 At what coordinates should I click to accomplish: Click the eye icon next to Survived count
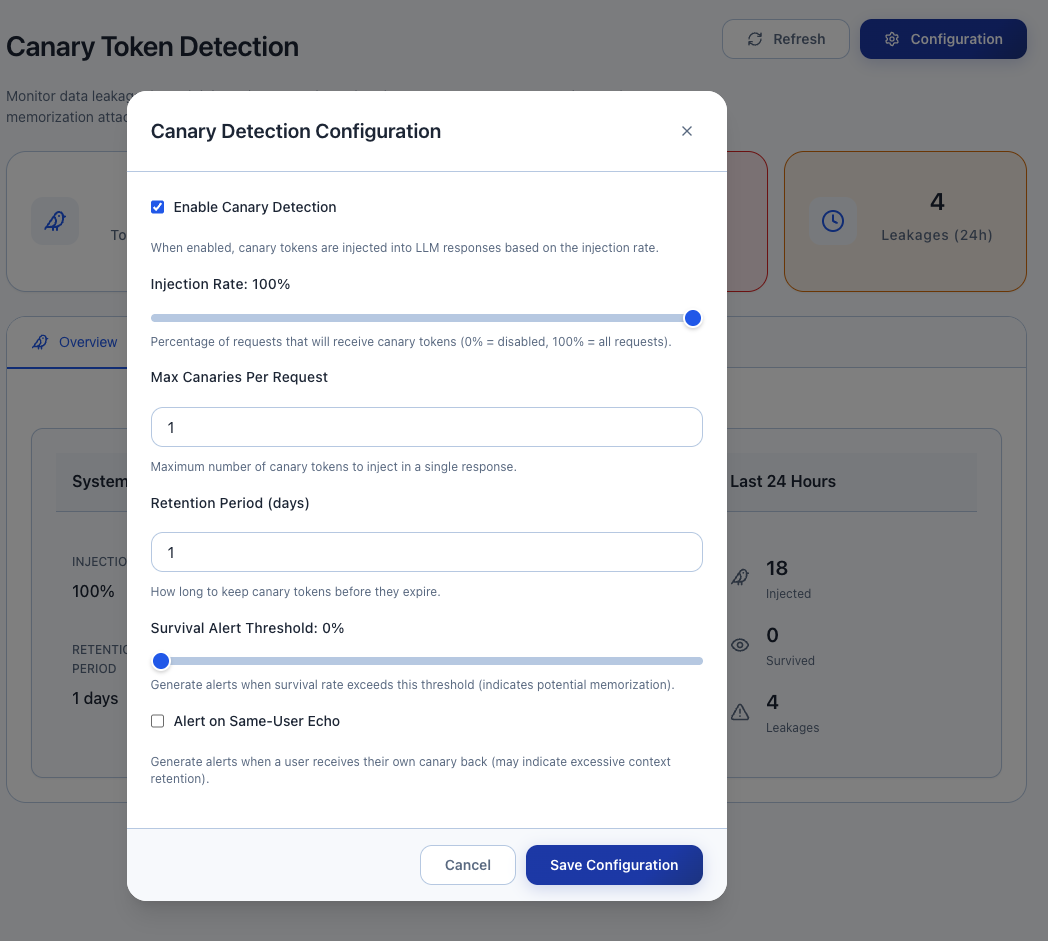click(x=740, y=645)
